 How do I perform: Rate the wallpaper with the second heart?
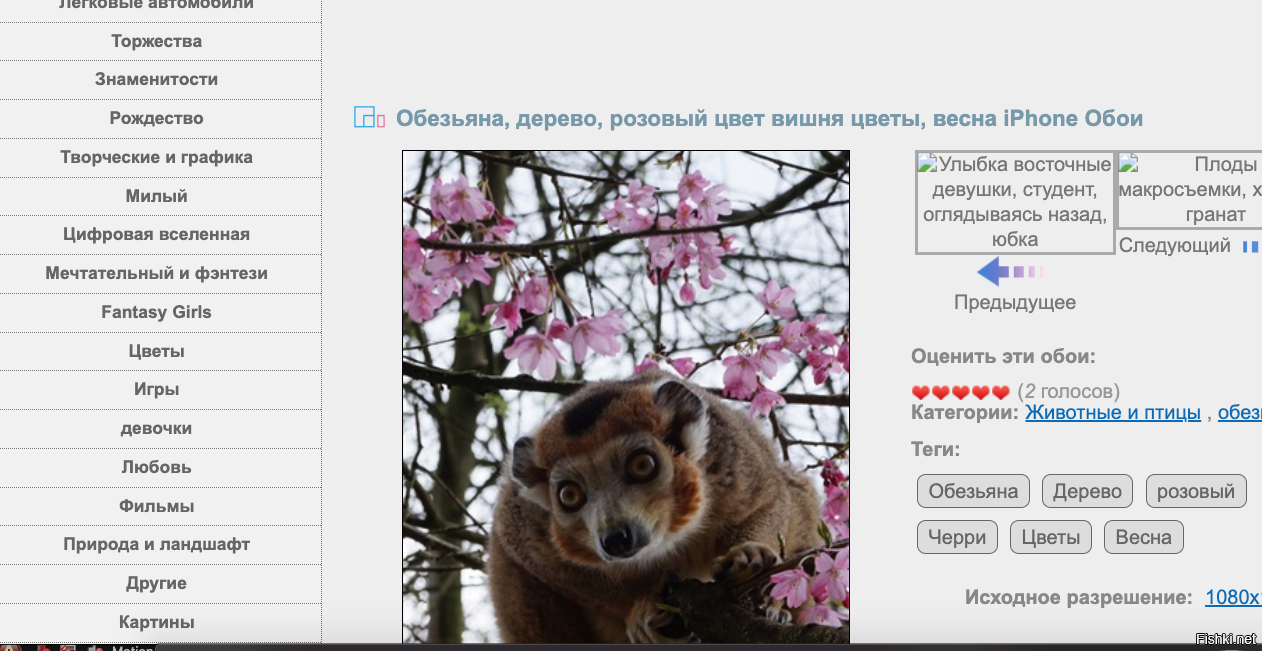click(x=941, y=392)
